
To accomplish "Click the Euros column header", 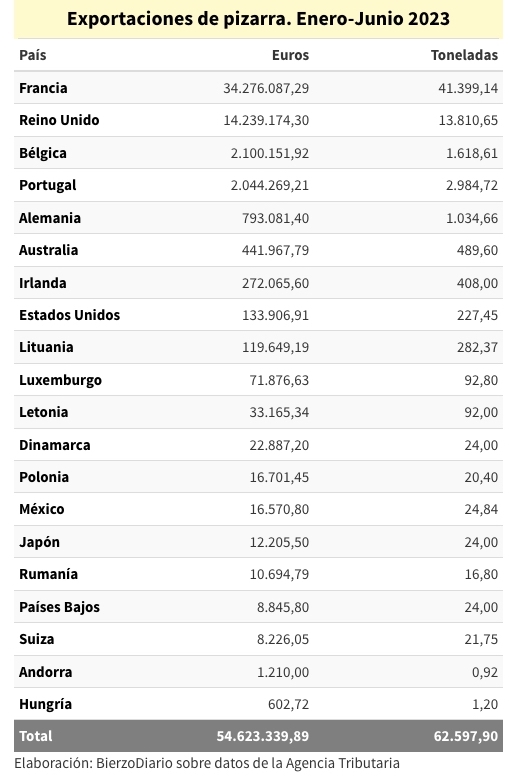I will tap(290, 55).
